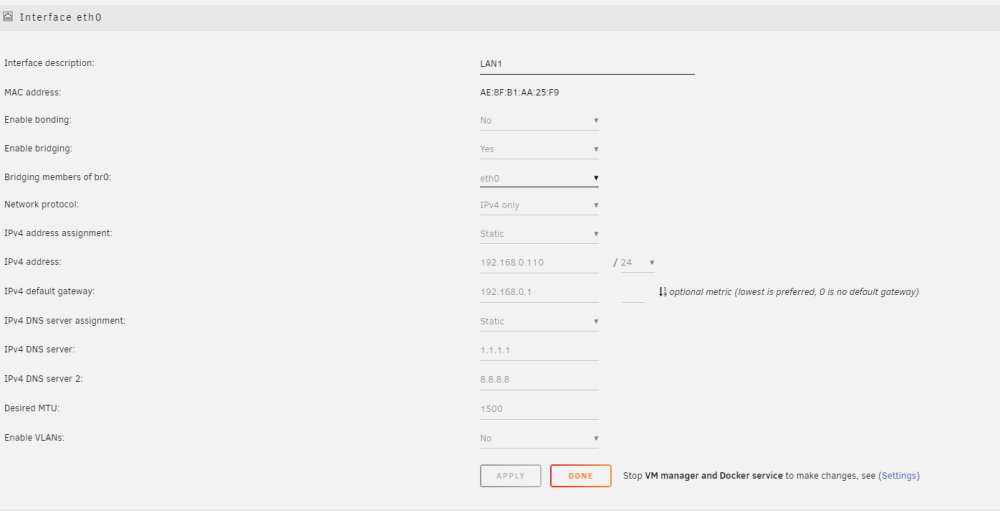The image size is (1000, 511).
Task: Click the MAC address value AE:8F:B1:AA:25:F9
Action: pyautogui.click(x=519, y=93)
